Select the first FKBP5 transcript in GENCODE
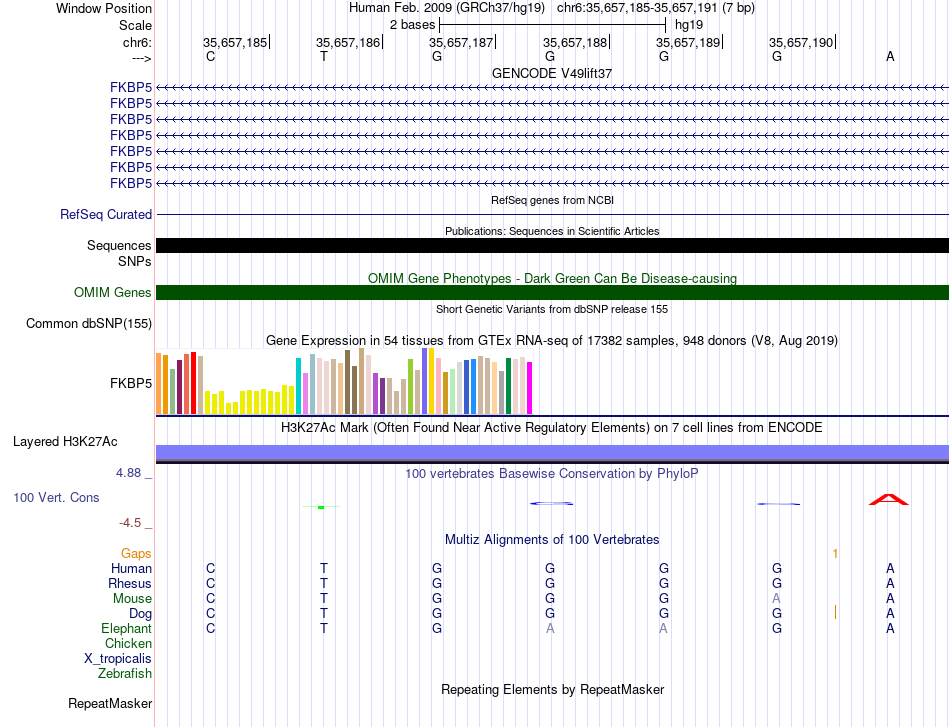 553,88
